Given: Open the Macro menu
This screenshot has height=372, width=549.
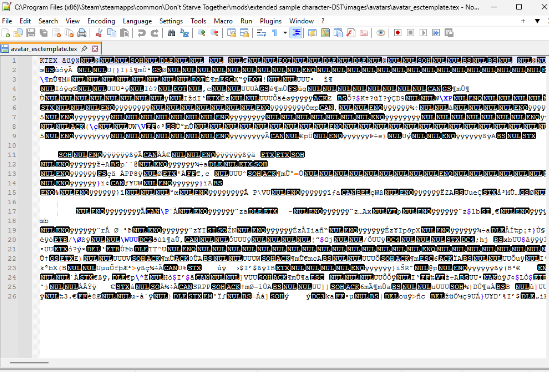Looking at the screenshot, I should [x=223, y=21].
